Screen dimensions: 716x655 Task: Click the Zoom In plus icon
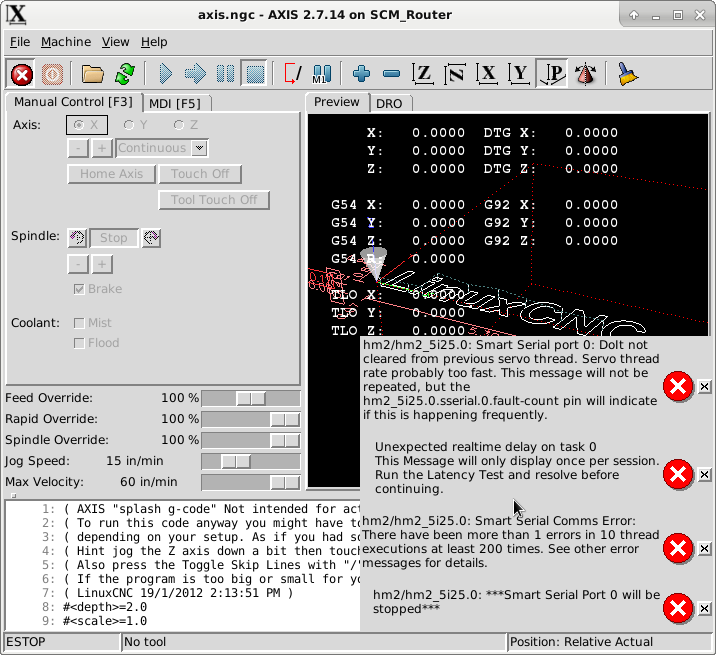point(362,74)
